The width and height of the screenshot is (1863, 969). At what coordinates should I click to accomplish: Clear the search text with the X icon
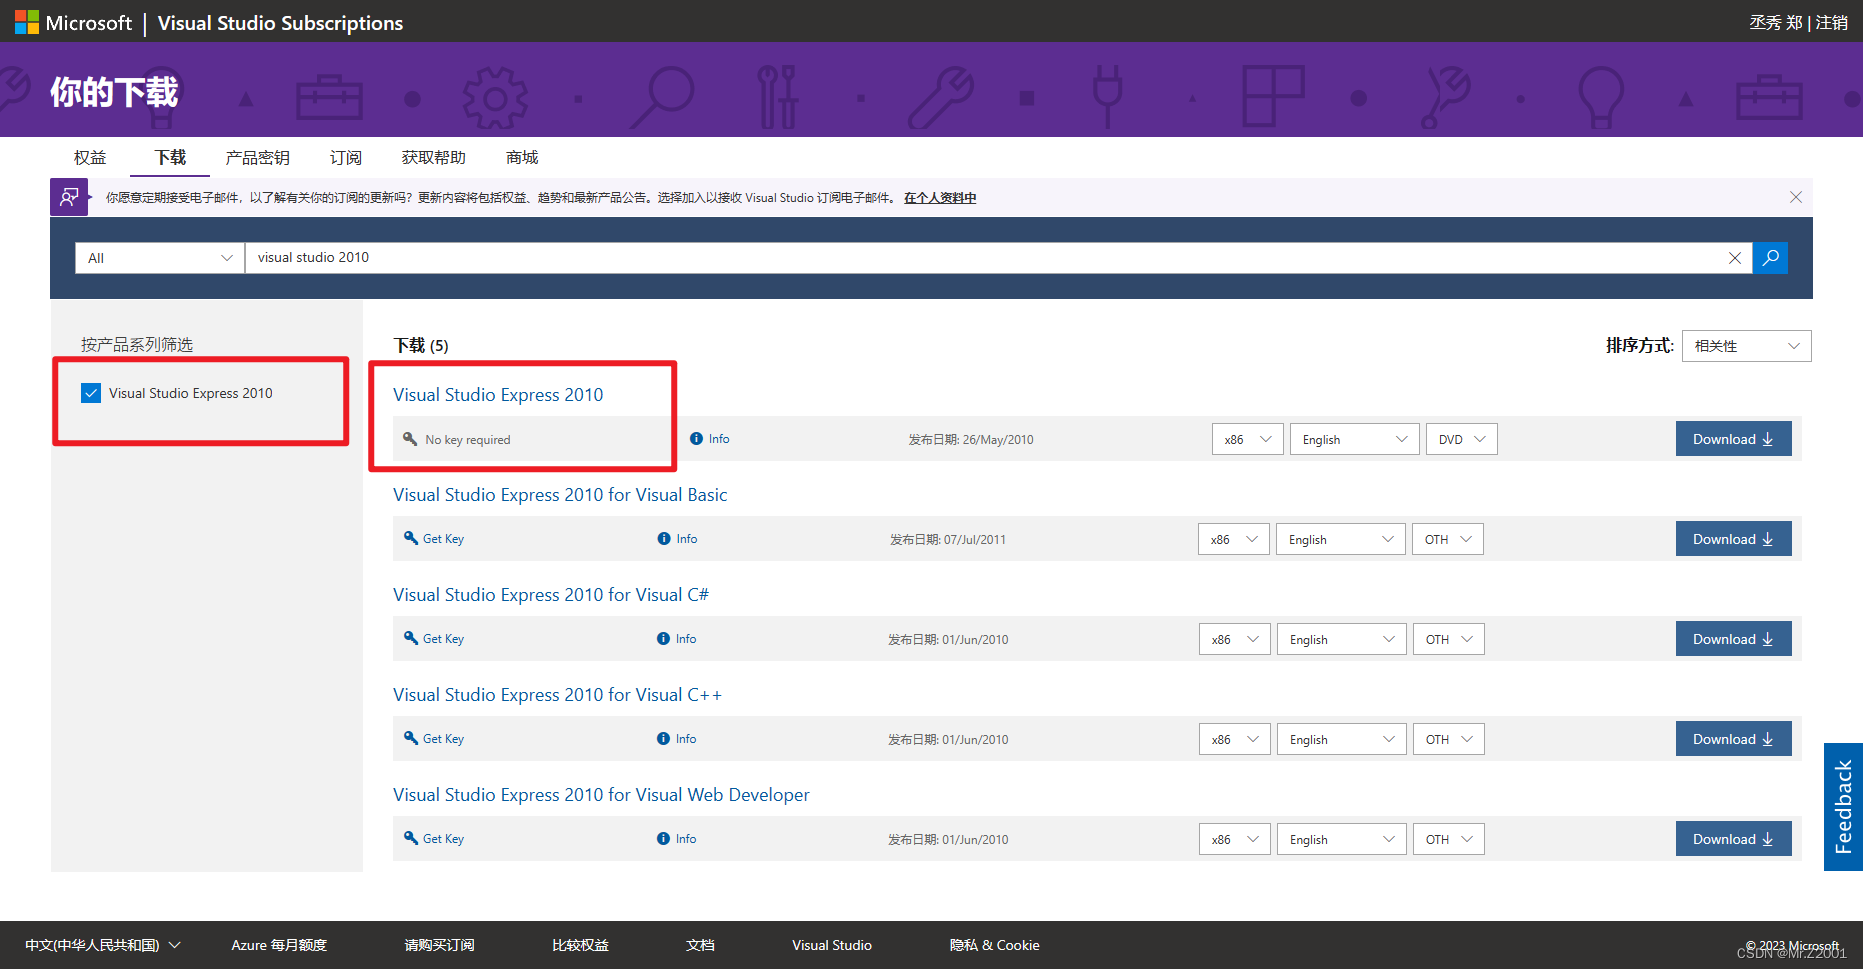click(x=1735, y=258)
